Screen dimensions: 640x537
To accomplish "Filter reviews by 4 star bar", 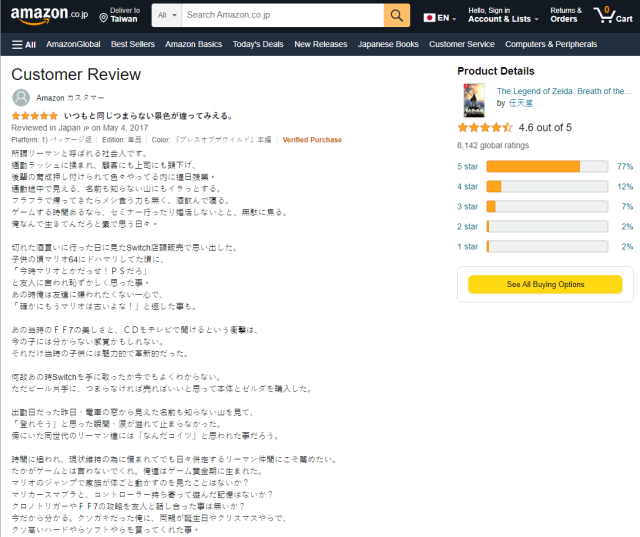I will [546, 186].
